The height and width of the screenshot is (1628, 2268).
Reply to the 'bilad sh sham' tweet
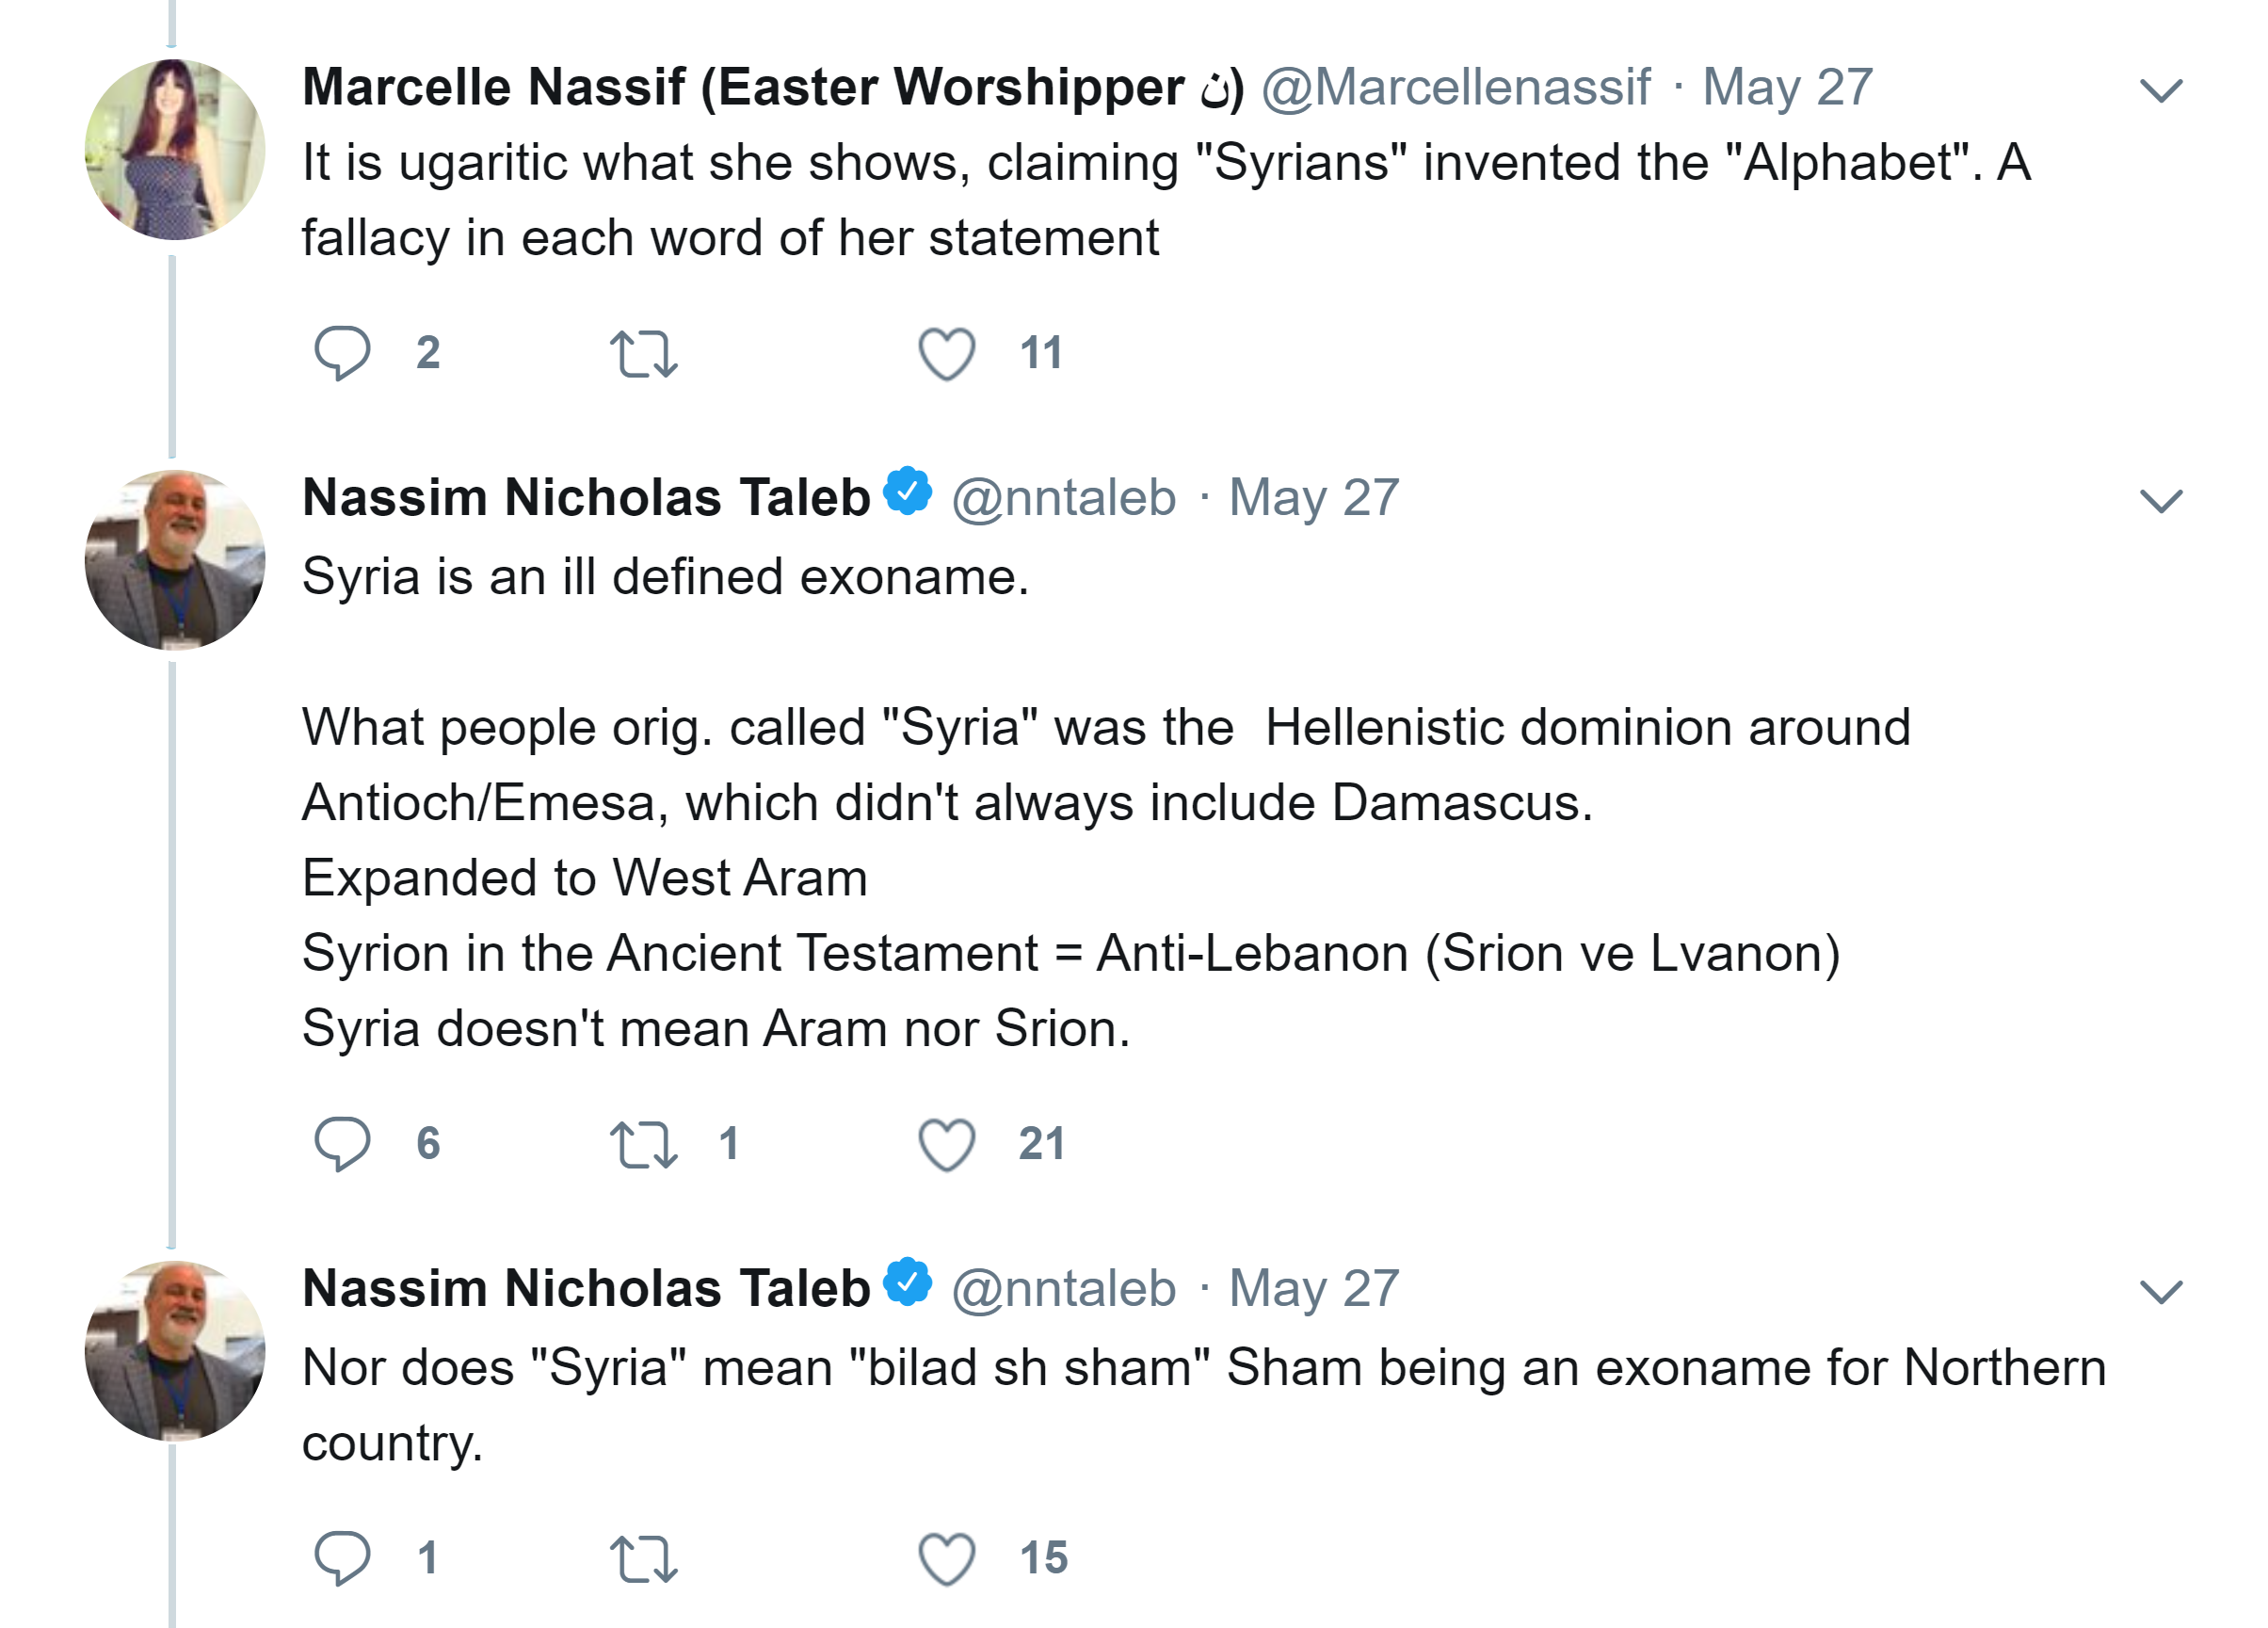[x=342, y=1557]
